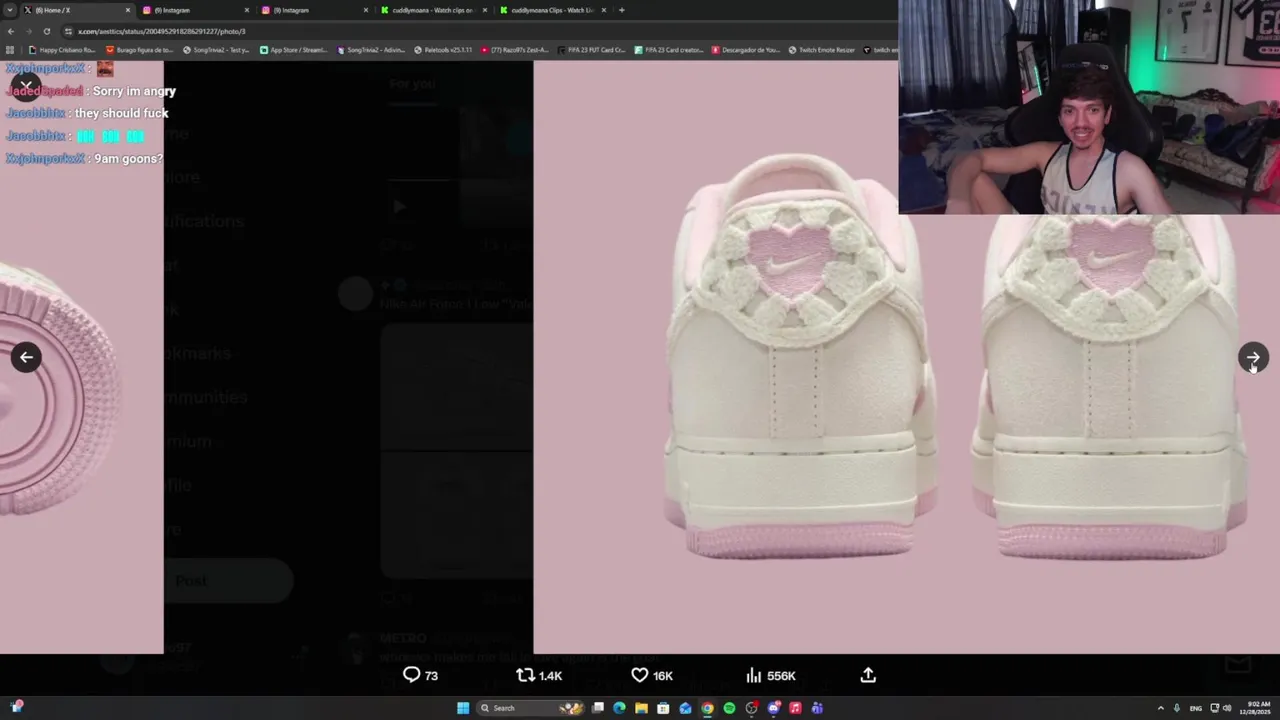Click the ENG language indicator
The image size is (1280, 720).
coord(1196,708)
